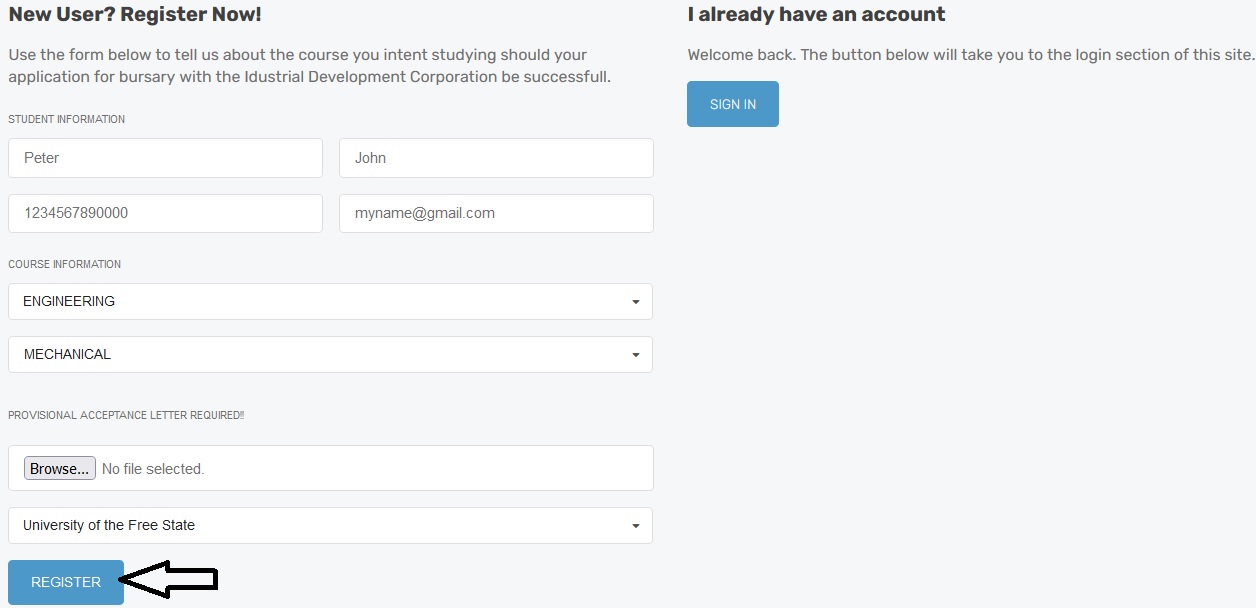The width and height of the screenshot is (1256, 608).
Task: Click the caret arrow on the University dropdown
Action: click(635, 526)
